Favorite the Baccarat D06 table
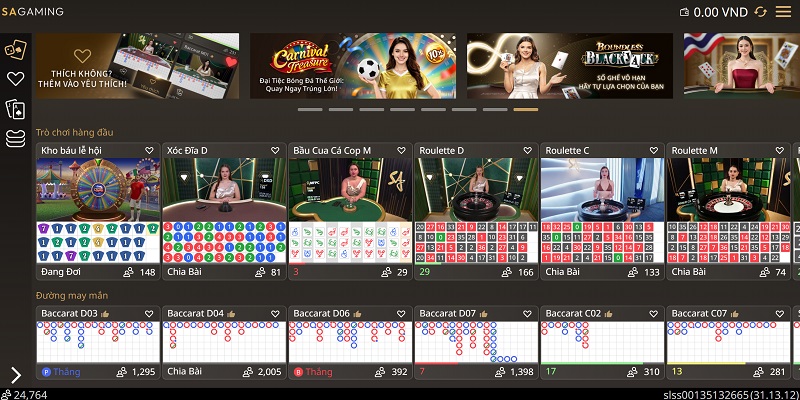Viewport: 800px width, 400px height. pyautogui.click(x=401, y=314)
